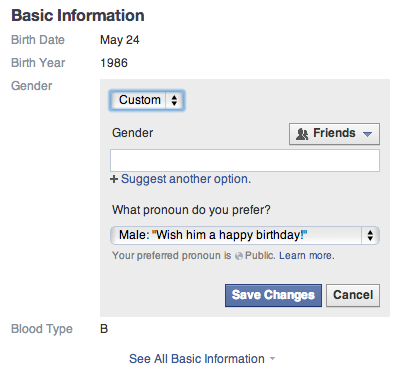Open the Custom gender dropdown

(147, 100)
